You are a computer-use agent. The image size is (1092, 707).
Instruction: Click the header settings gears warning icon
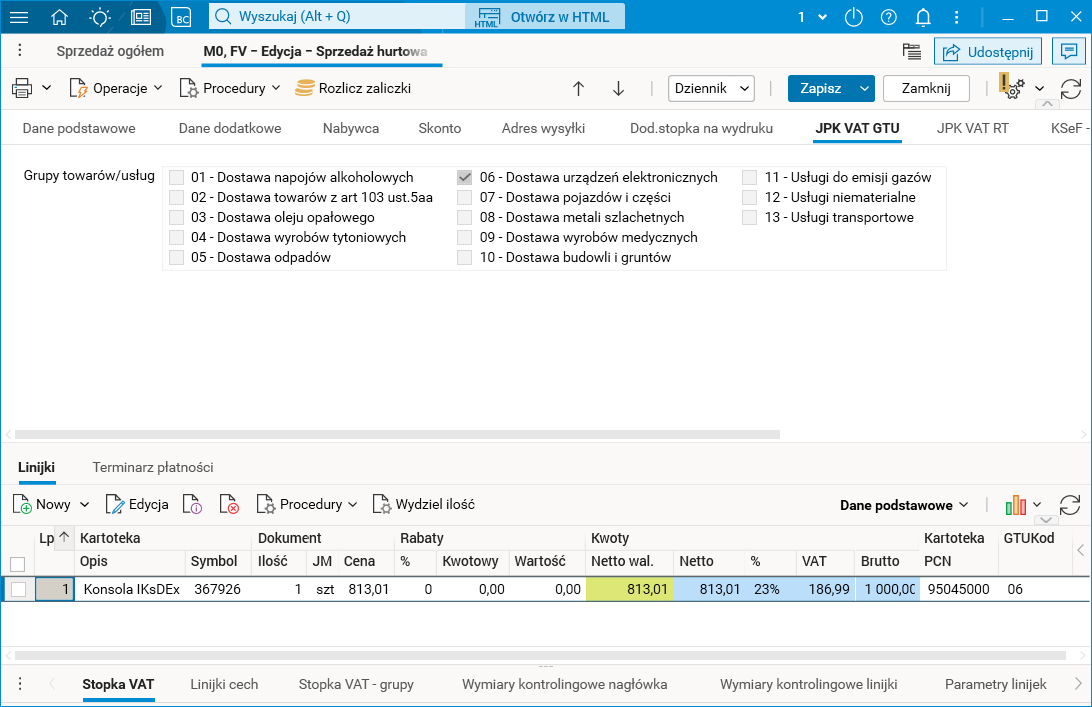click(x=1012, y=88)
